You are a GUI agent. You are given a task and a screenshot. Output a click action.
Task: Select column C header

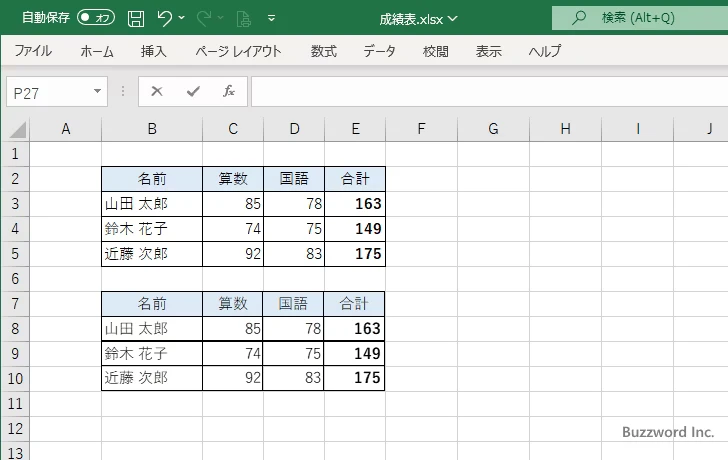coord(233,129)
